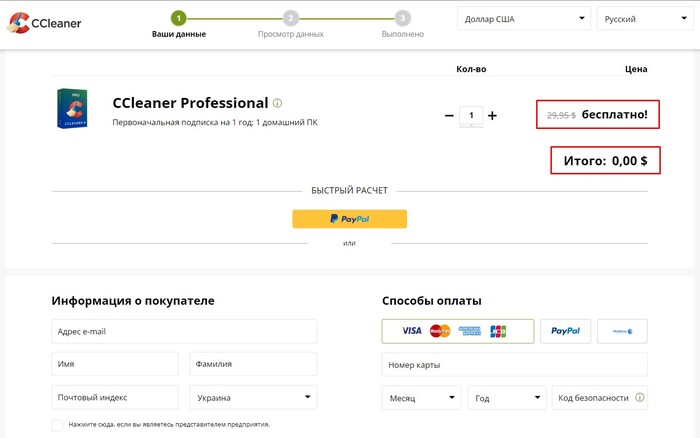Click the Адрес e-mail field
Viewport: 700px width, 438px height.
[184, 331]
